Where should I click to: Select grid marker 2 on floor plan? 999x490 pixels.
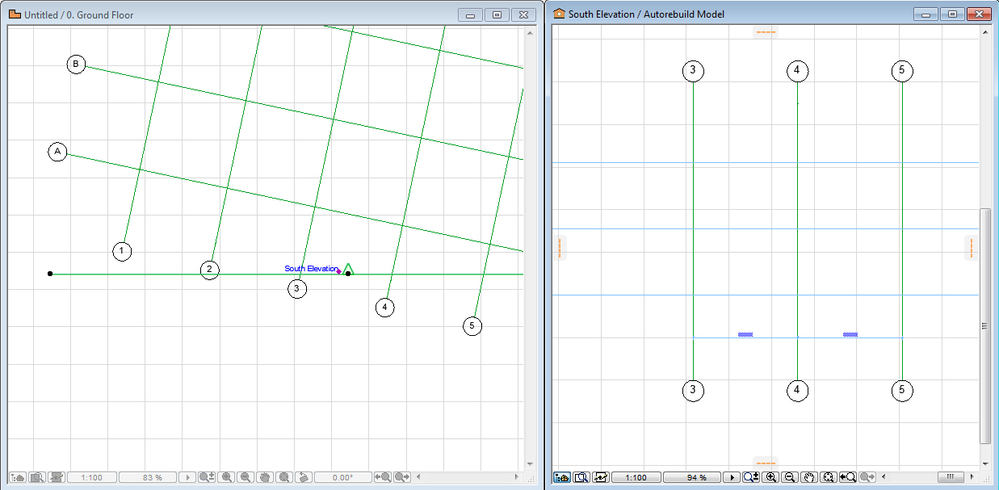pos(210,270)
